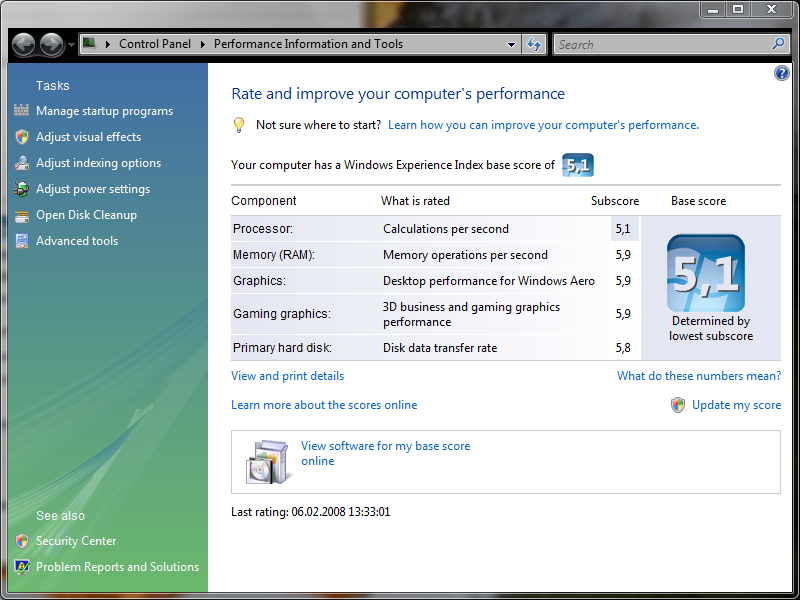Image resolution: width=800 pixels, height=600 pixels.
Task: Click Primary hard disk subscore 5,8
Action: 623,348
